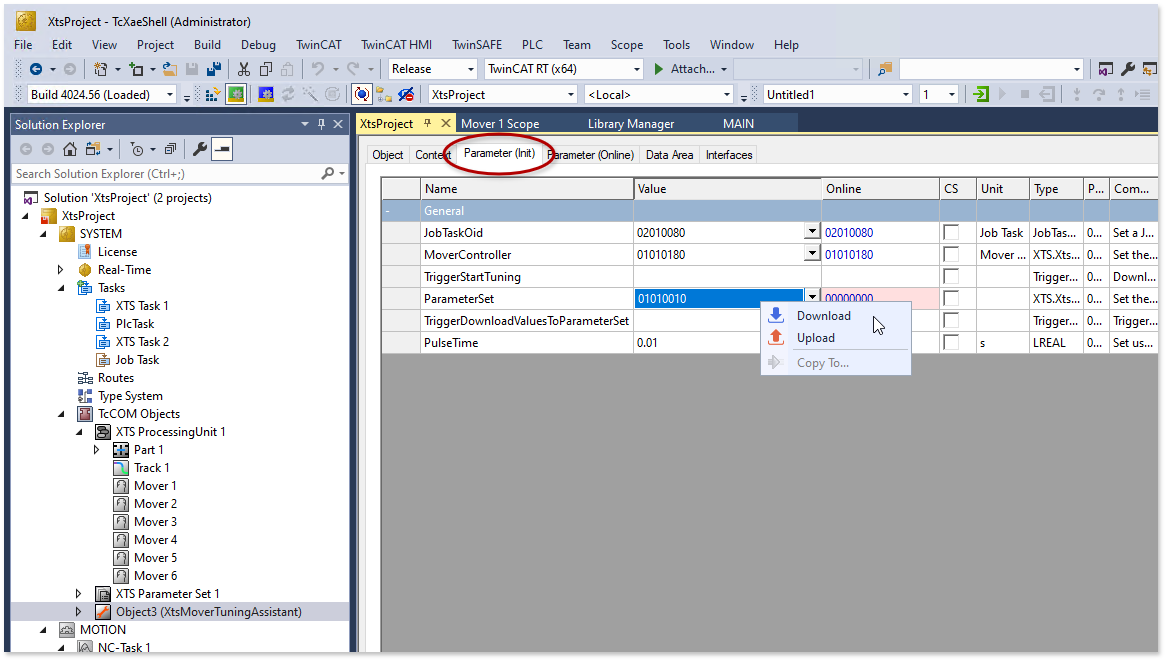Toggle the CS checkbox for PulseTime
Screen dimensions: 1166x660
[950, 343]
